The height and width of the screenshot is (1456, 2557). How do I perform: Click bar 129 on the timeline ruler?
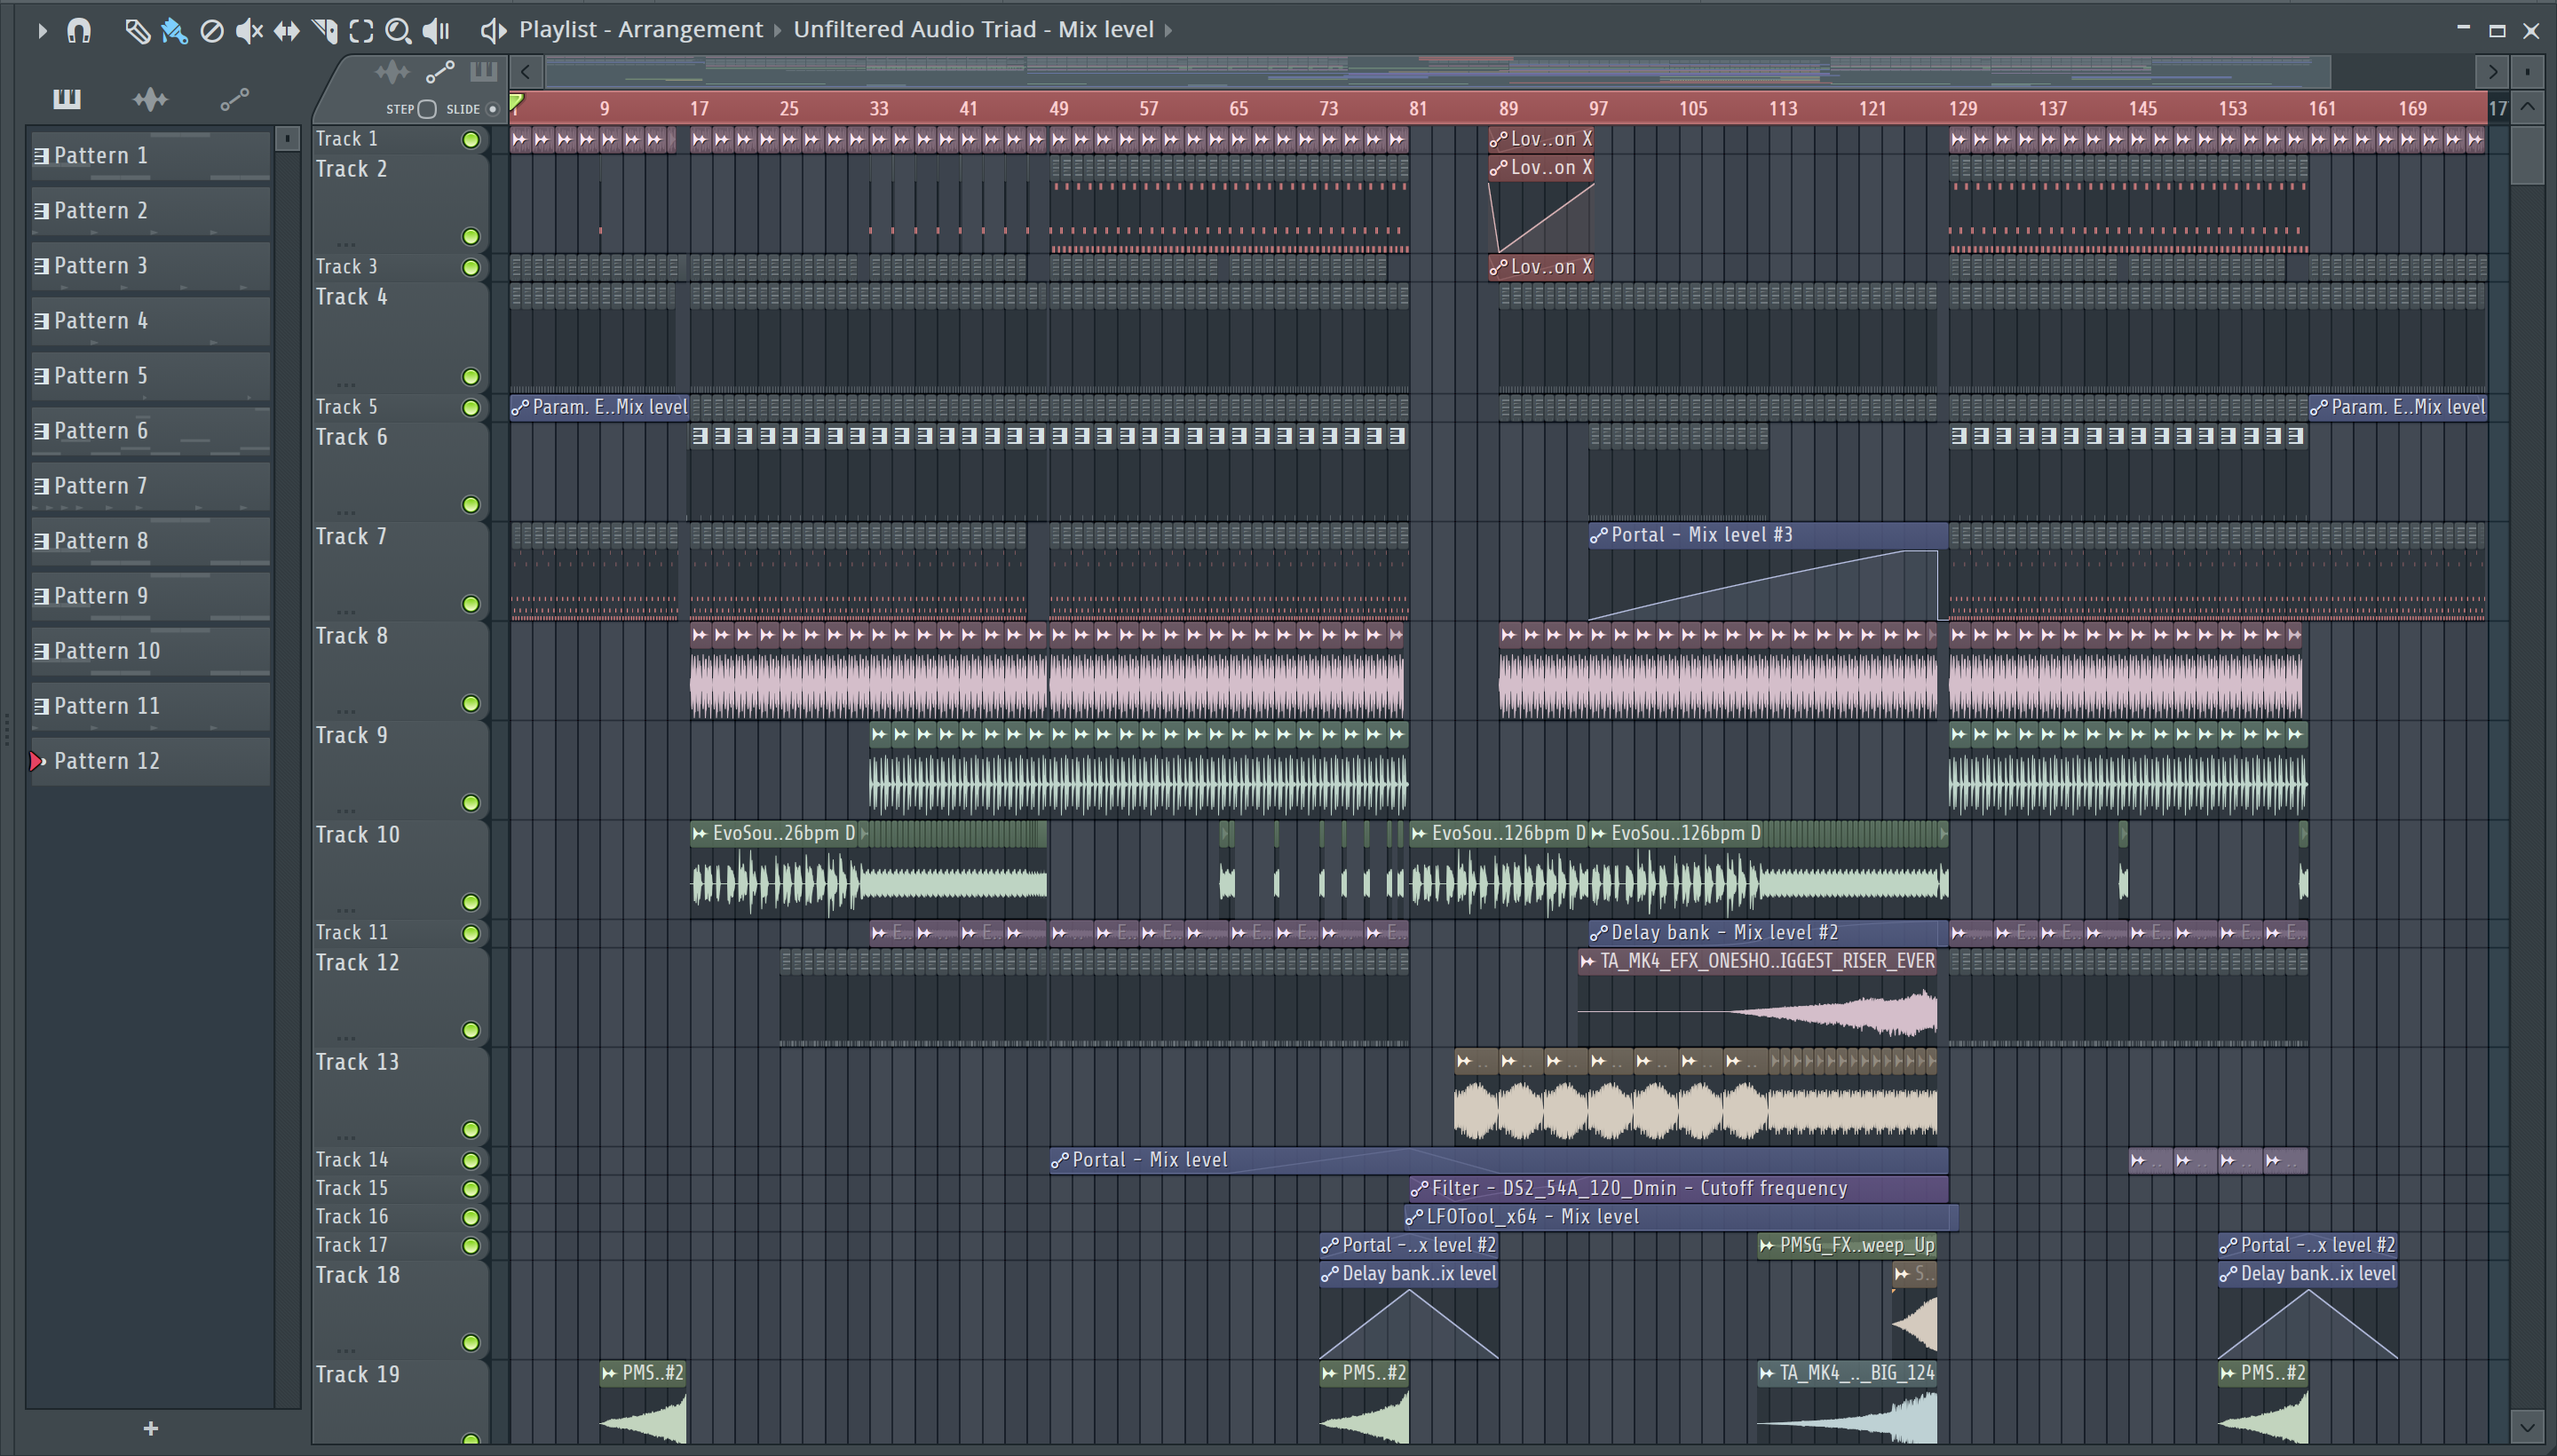(1962, 108)
